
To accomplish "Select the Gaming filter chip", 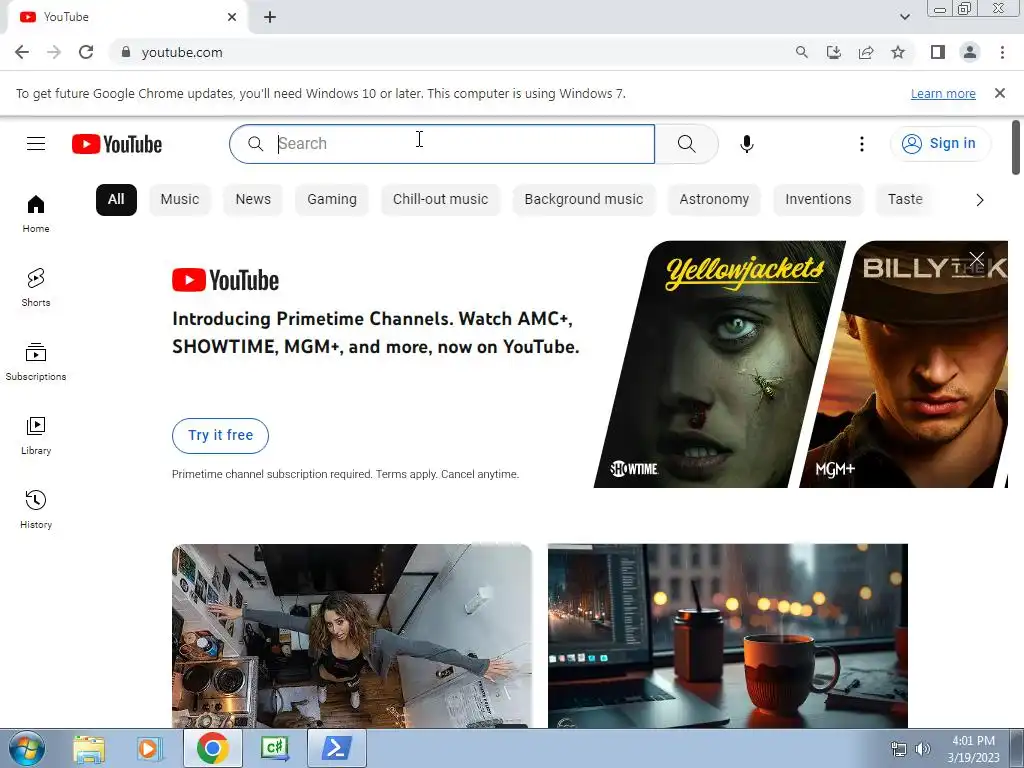I will coord(332,200).
